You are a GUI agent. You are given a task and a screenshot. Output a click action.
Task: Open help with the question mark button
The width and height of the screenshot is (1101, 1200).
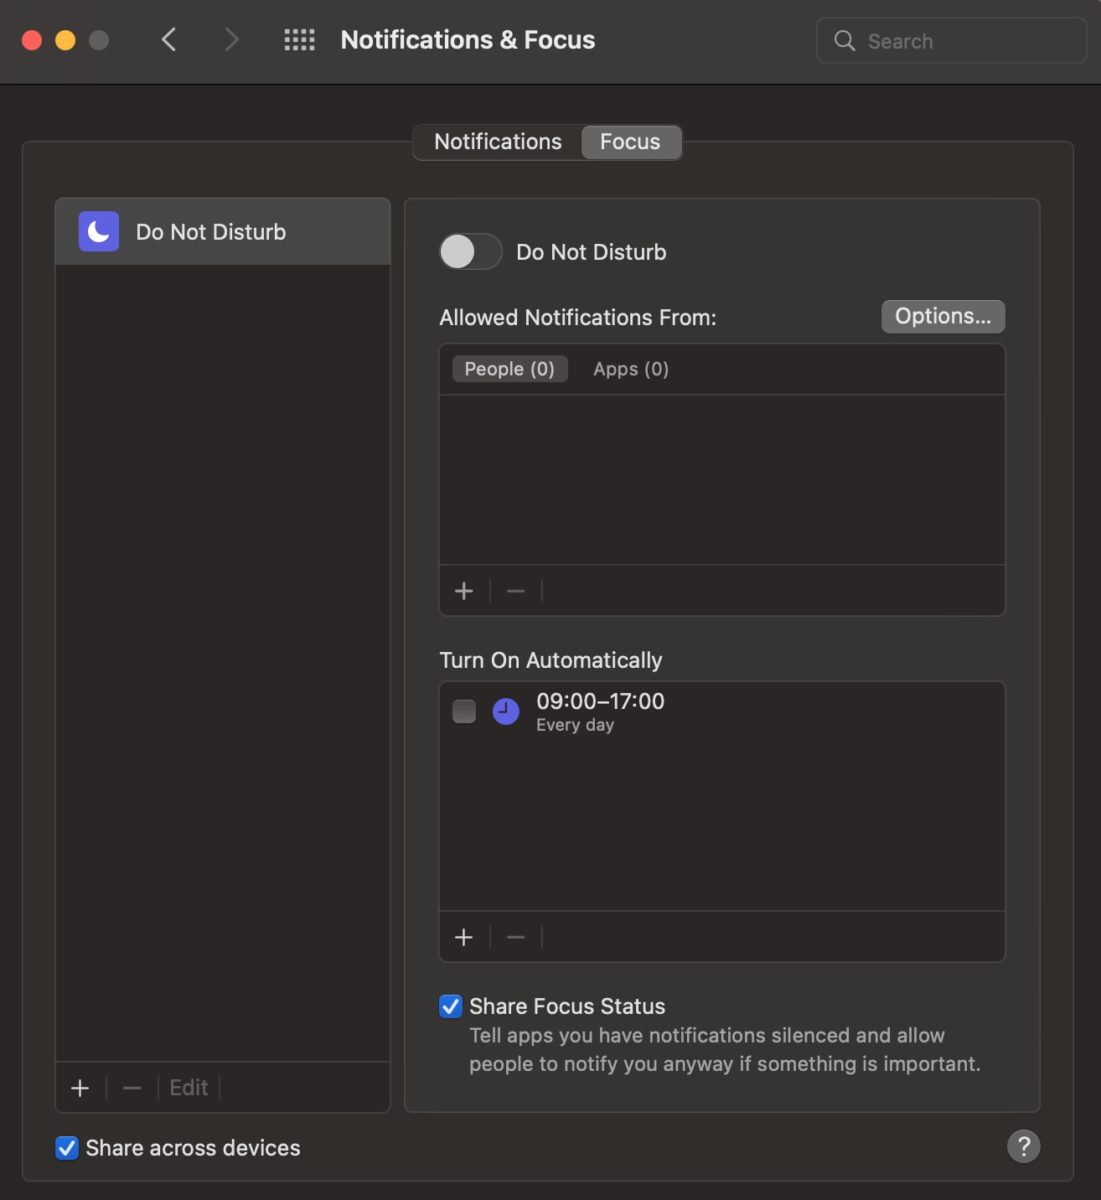coord(1023,1146)
